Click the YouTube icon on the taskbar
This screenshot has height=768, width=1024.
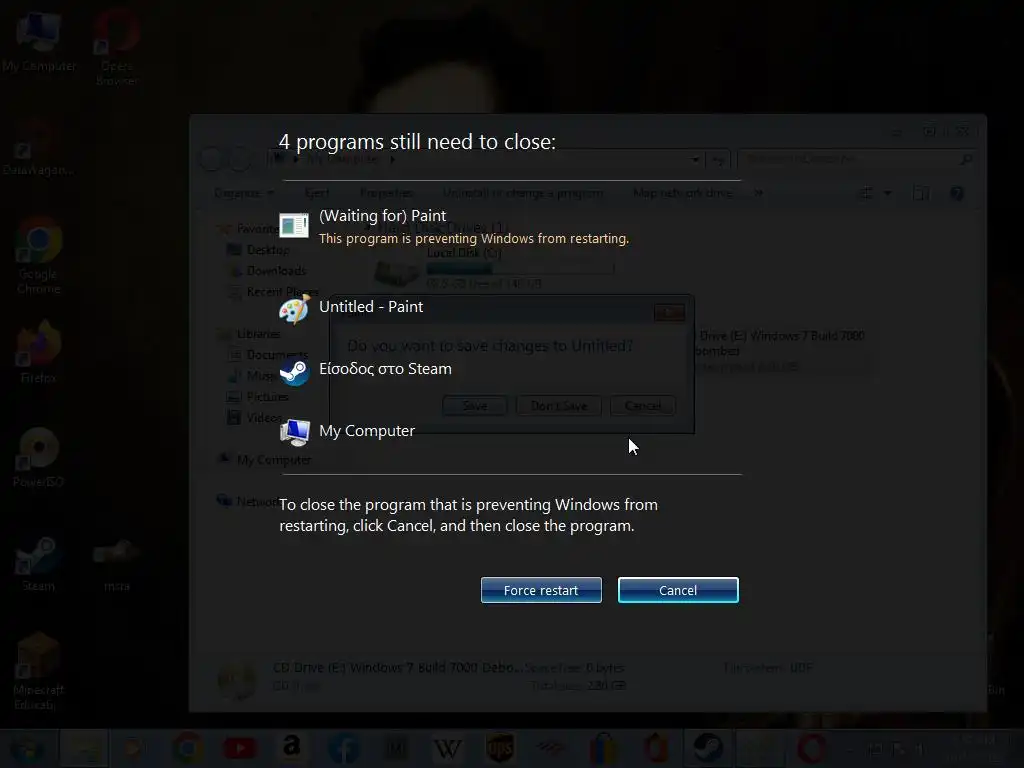[x=240, y=748]
